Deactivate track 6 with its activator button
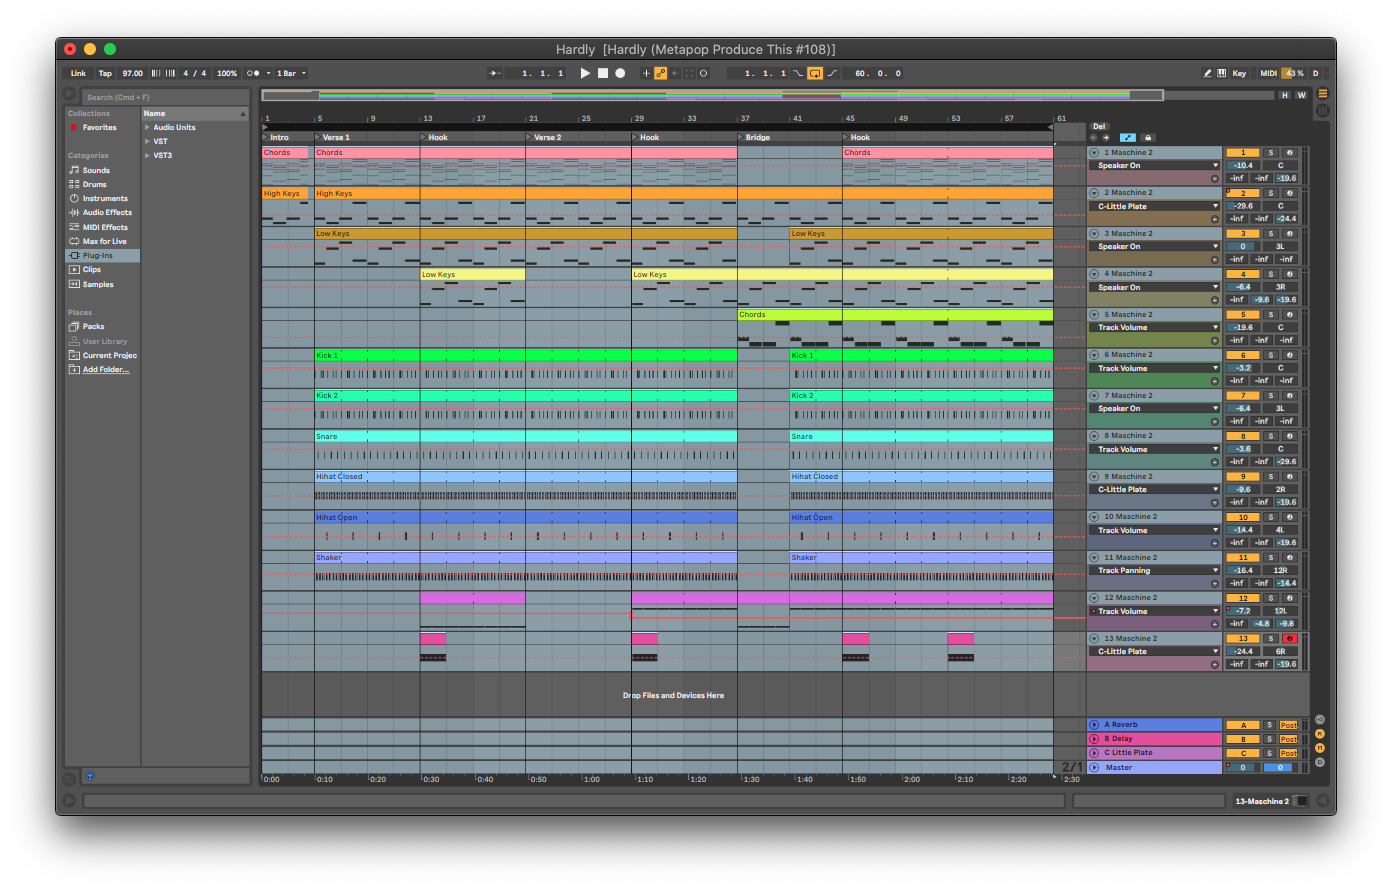 tap(1242, 355)
